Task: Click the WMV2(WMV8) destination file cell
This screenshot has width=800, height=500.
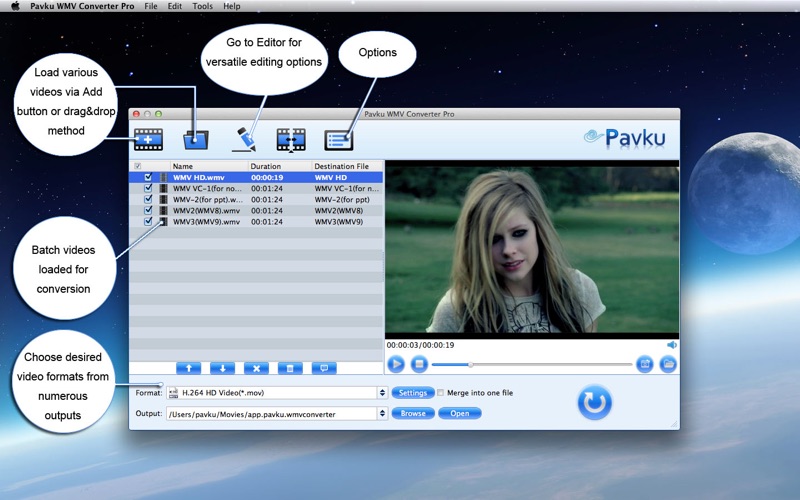Action: (x=339, y=210)
